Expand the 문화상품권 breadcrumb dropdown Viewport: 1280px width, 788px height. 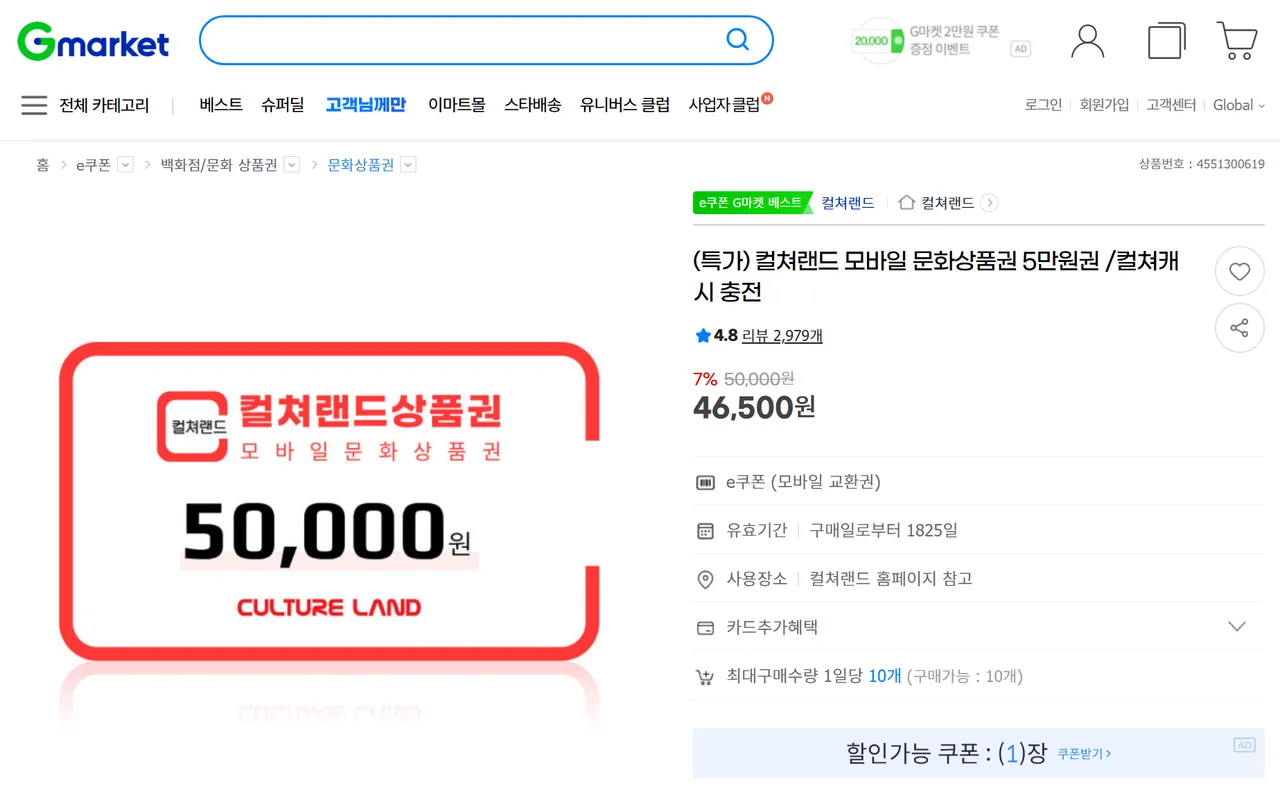click(x=408, y=165)
